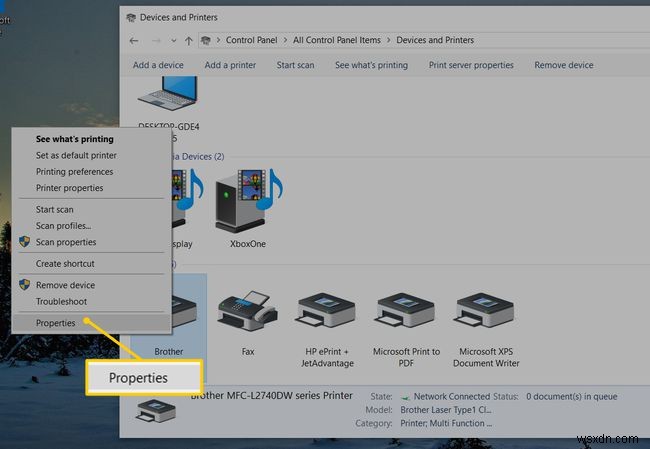Select the XboxOne media device icon
This screenshot has width=650, height=449.
tap(248, 201)
